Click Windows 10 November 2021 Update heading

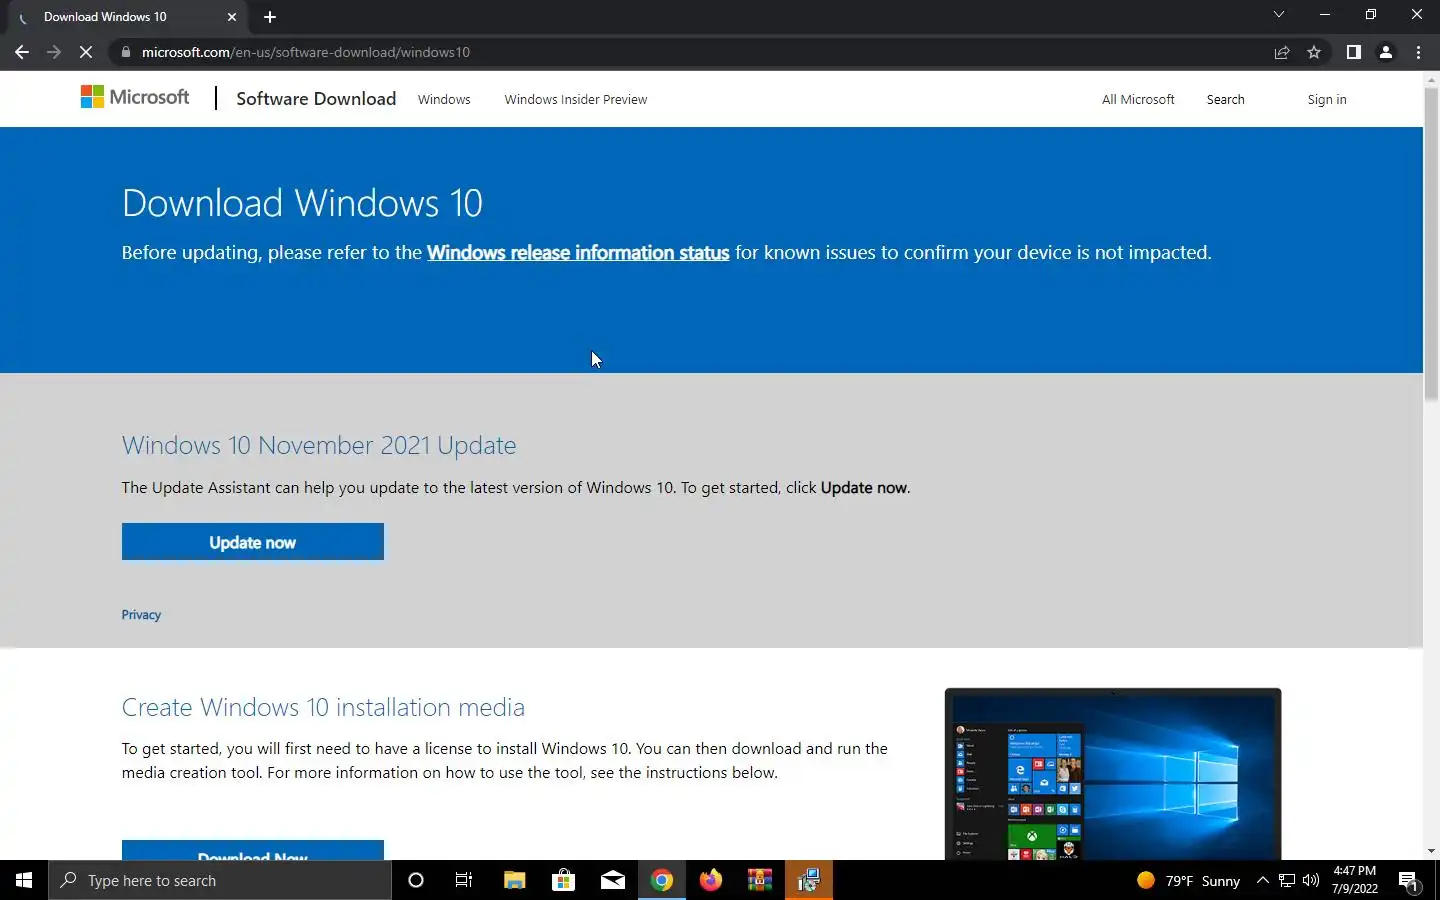click(x=319, y=445)
